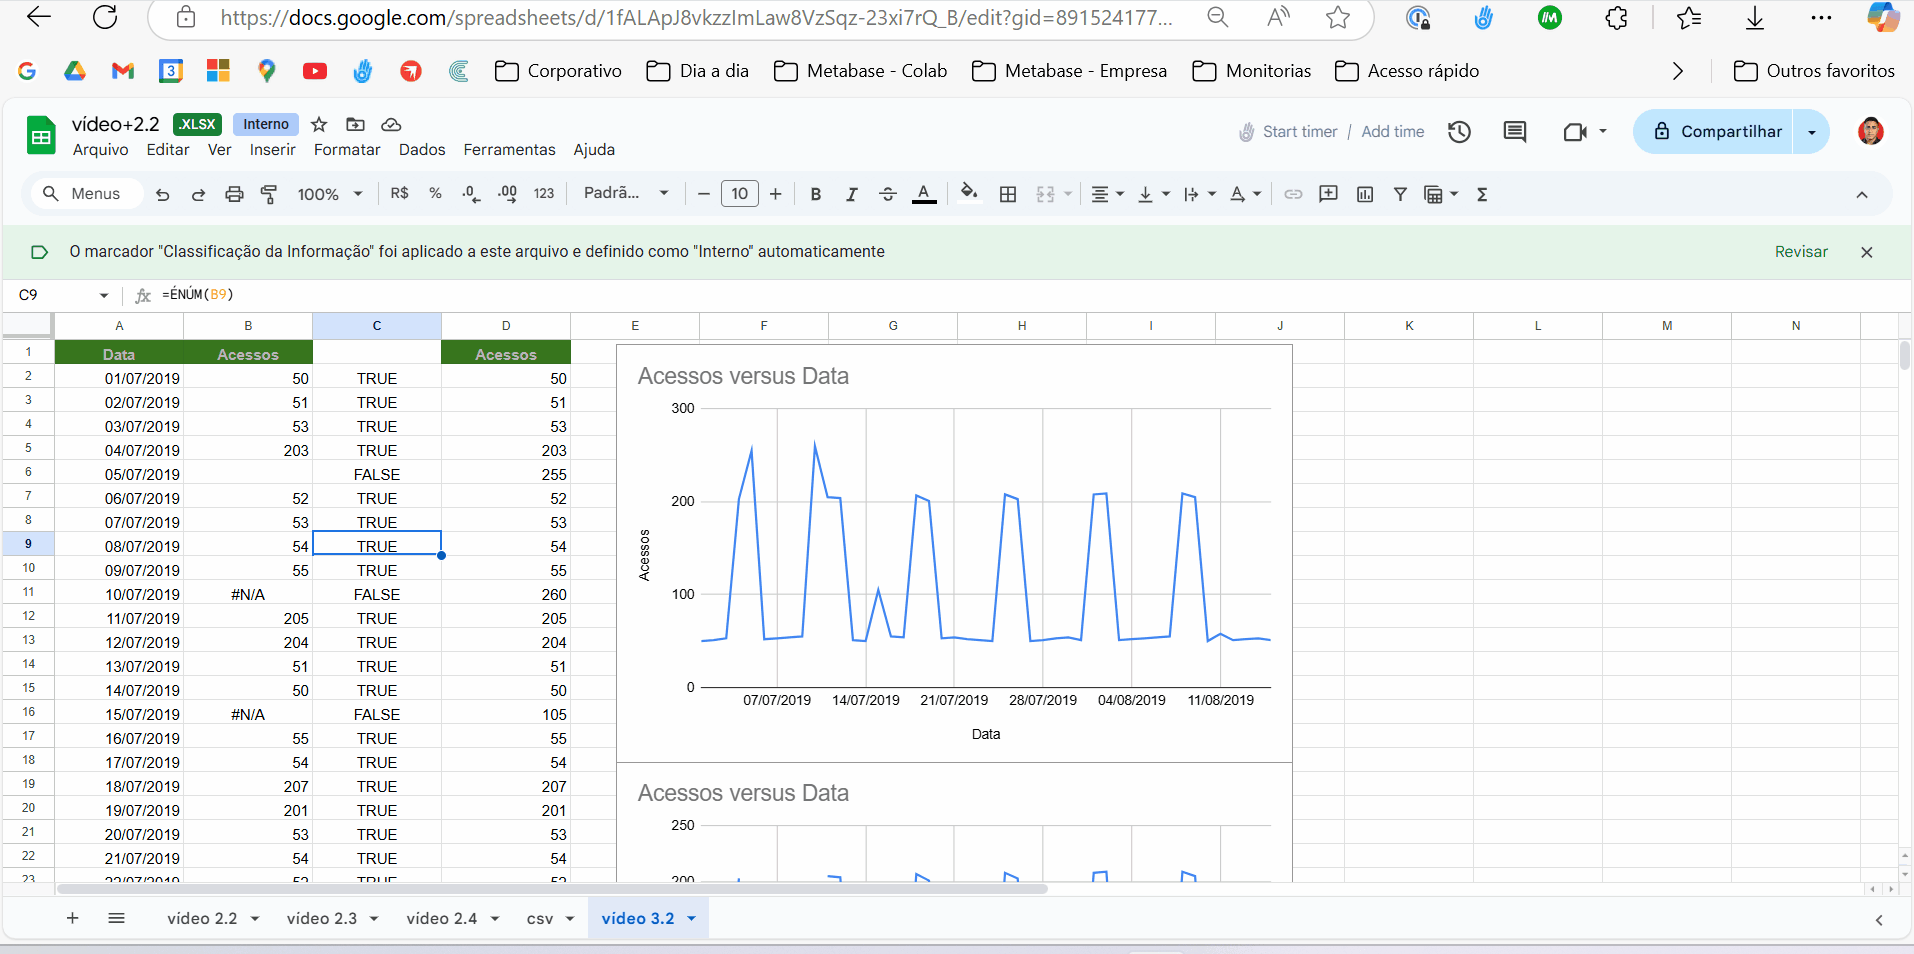Check the cloud document status icon

pos(391,124)
